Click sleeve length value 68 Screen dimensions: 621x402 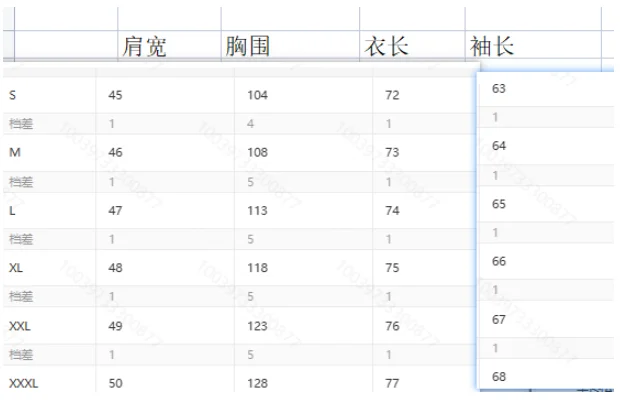tap(499, 377)
